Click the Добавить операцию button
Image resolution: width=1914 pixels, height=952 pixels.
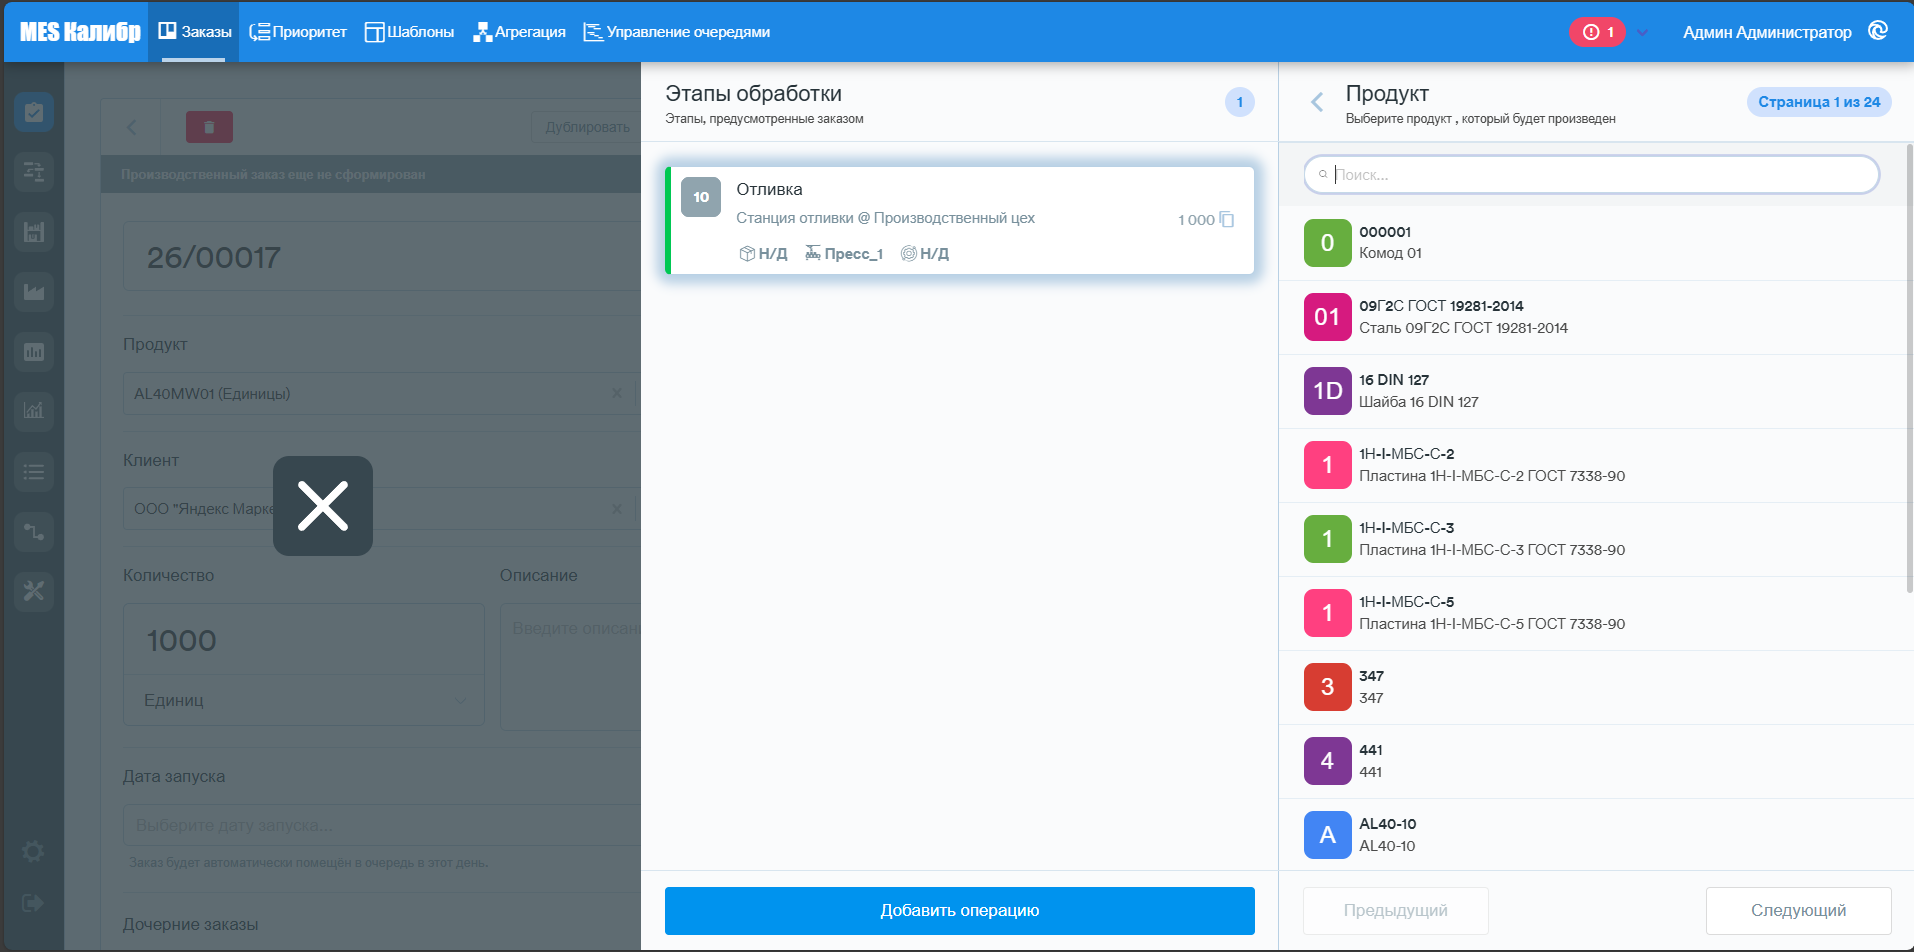click(959, 911)
